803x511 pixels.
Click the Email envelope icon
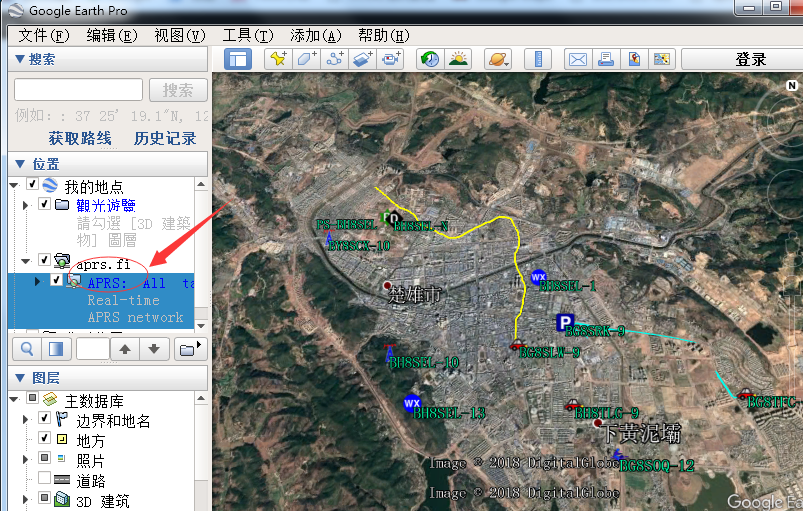tap(578, 59)
